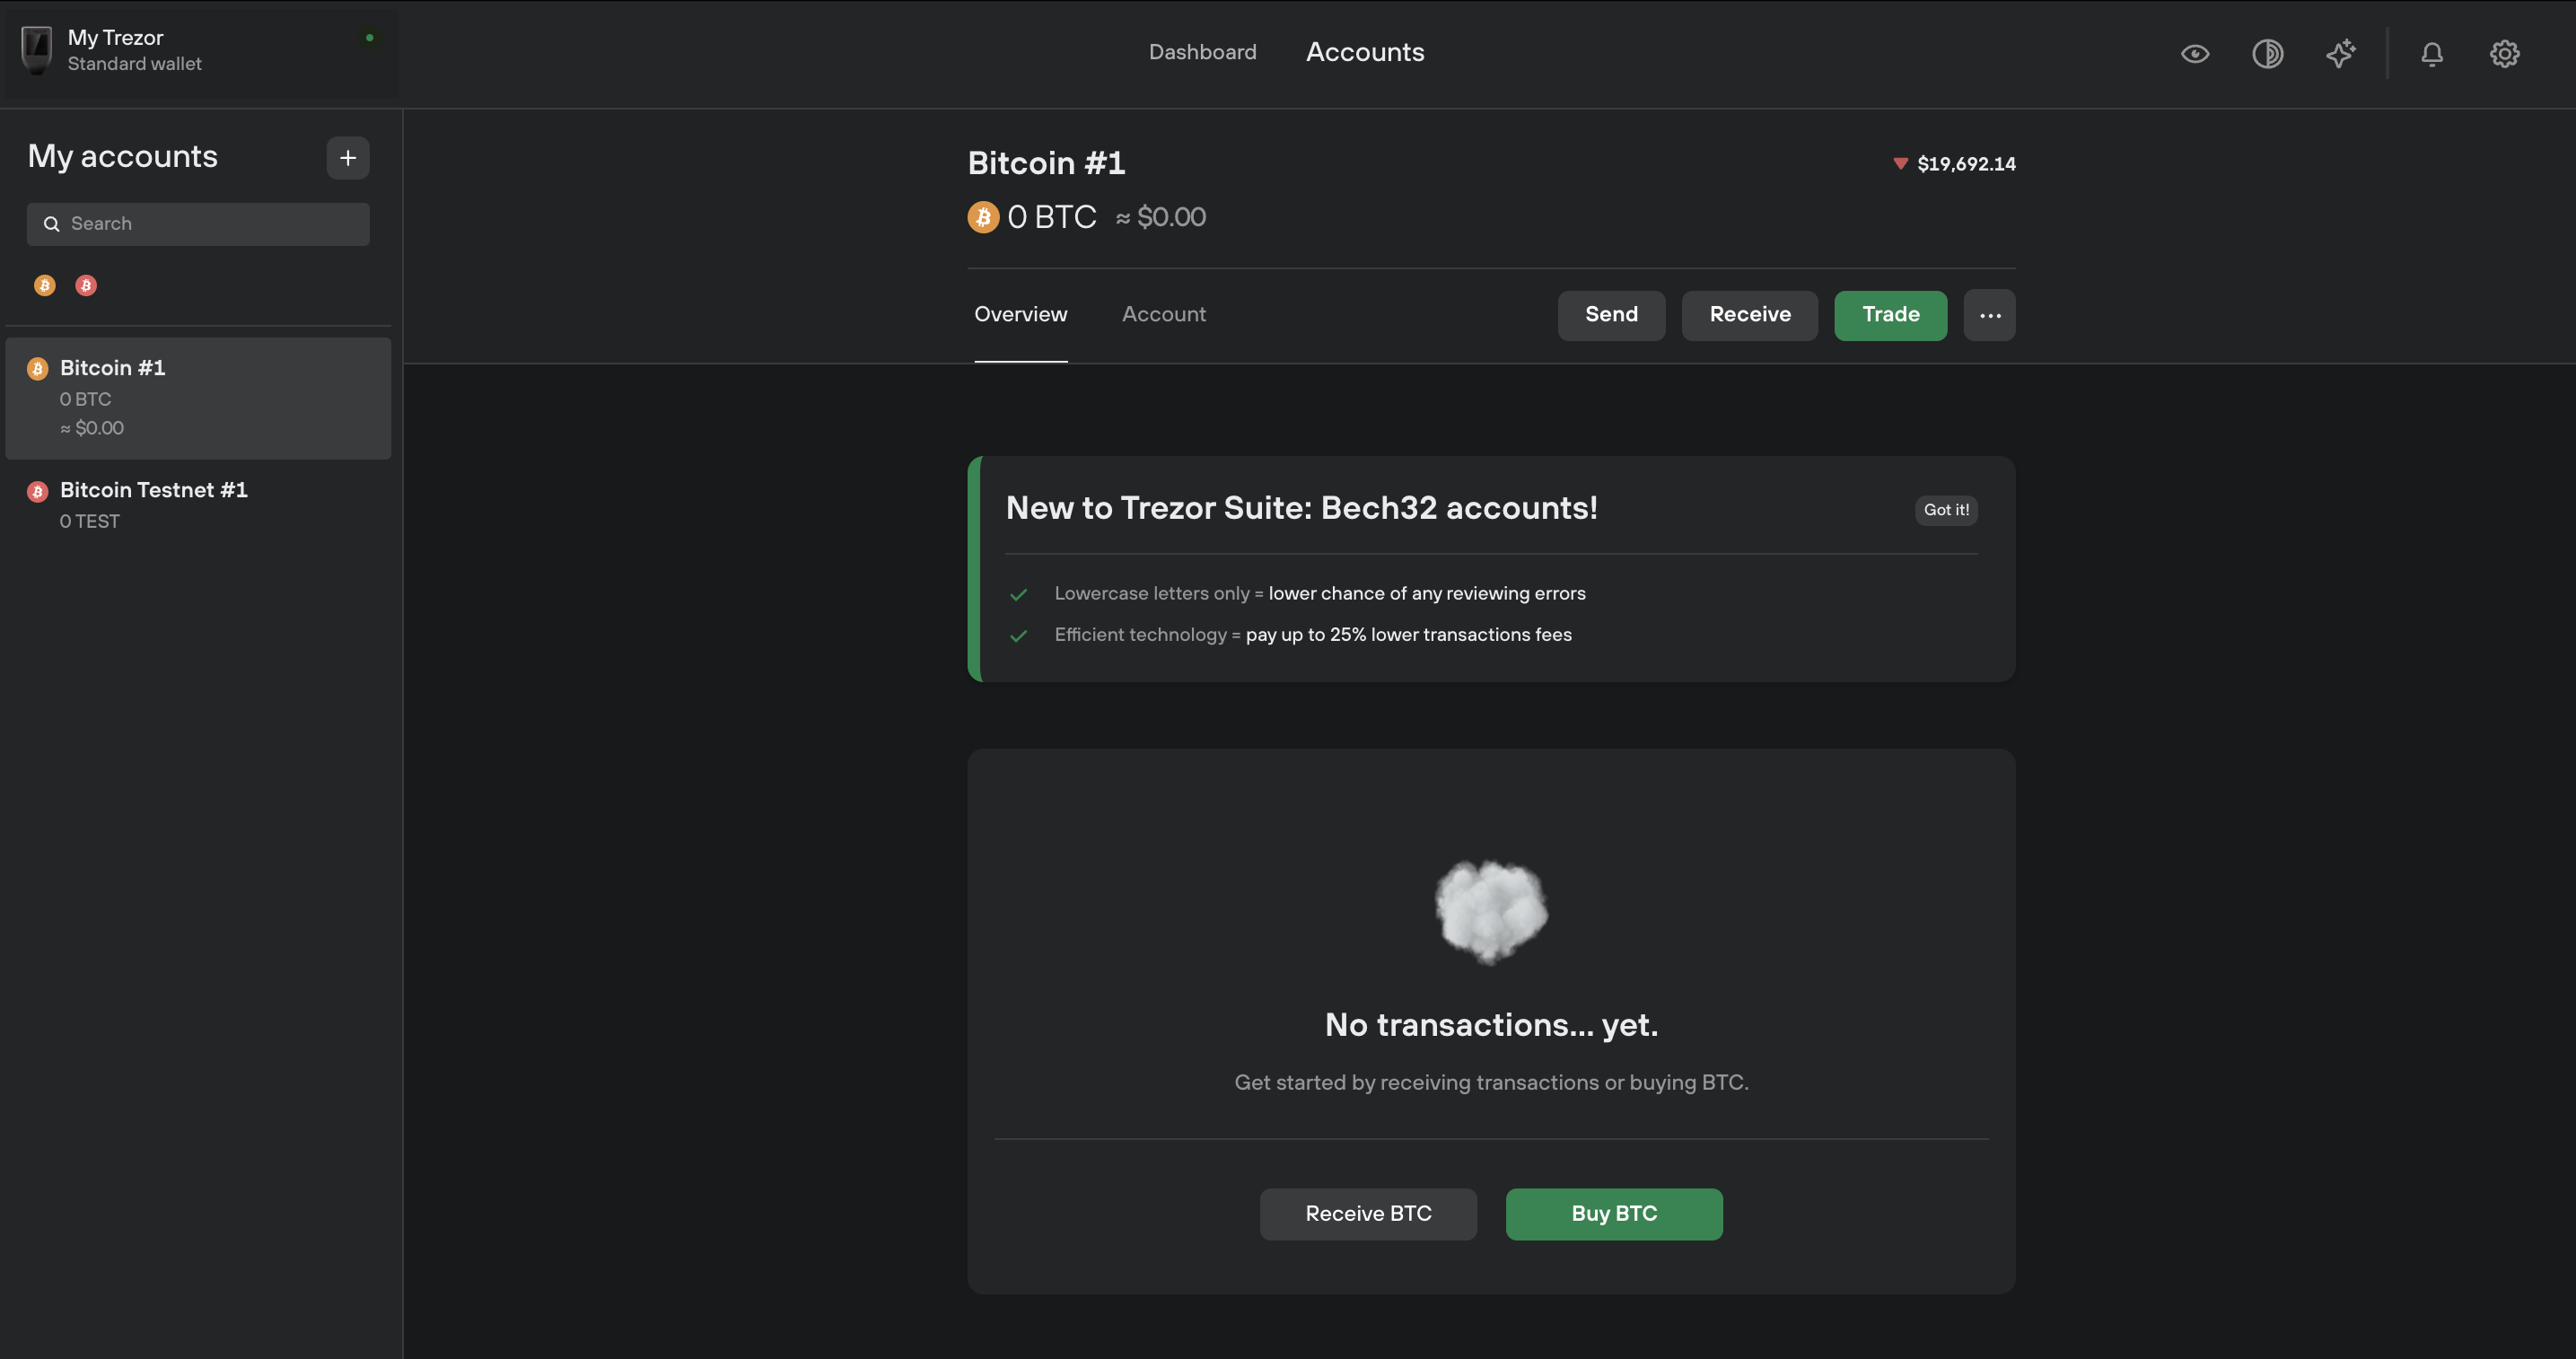Toggle discreet mode eye icon
Image resolution: width=2576 pixels, height=1359 pixels.
(2194, 54)
